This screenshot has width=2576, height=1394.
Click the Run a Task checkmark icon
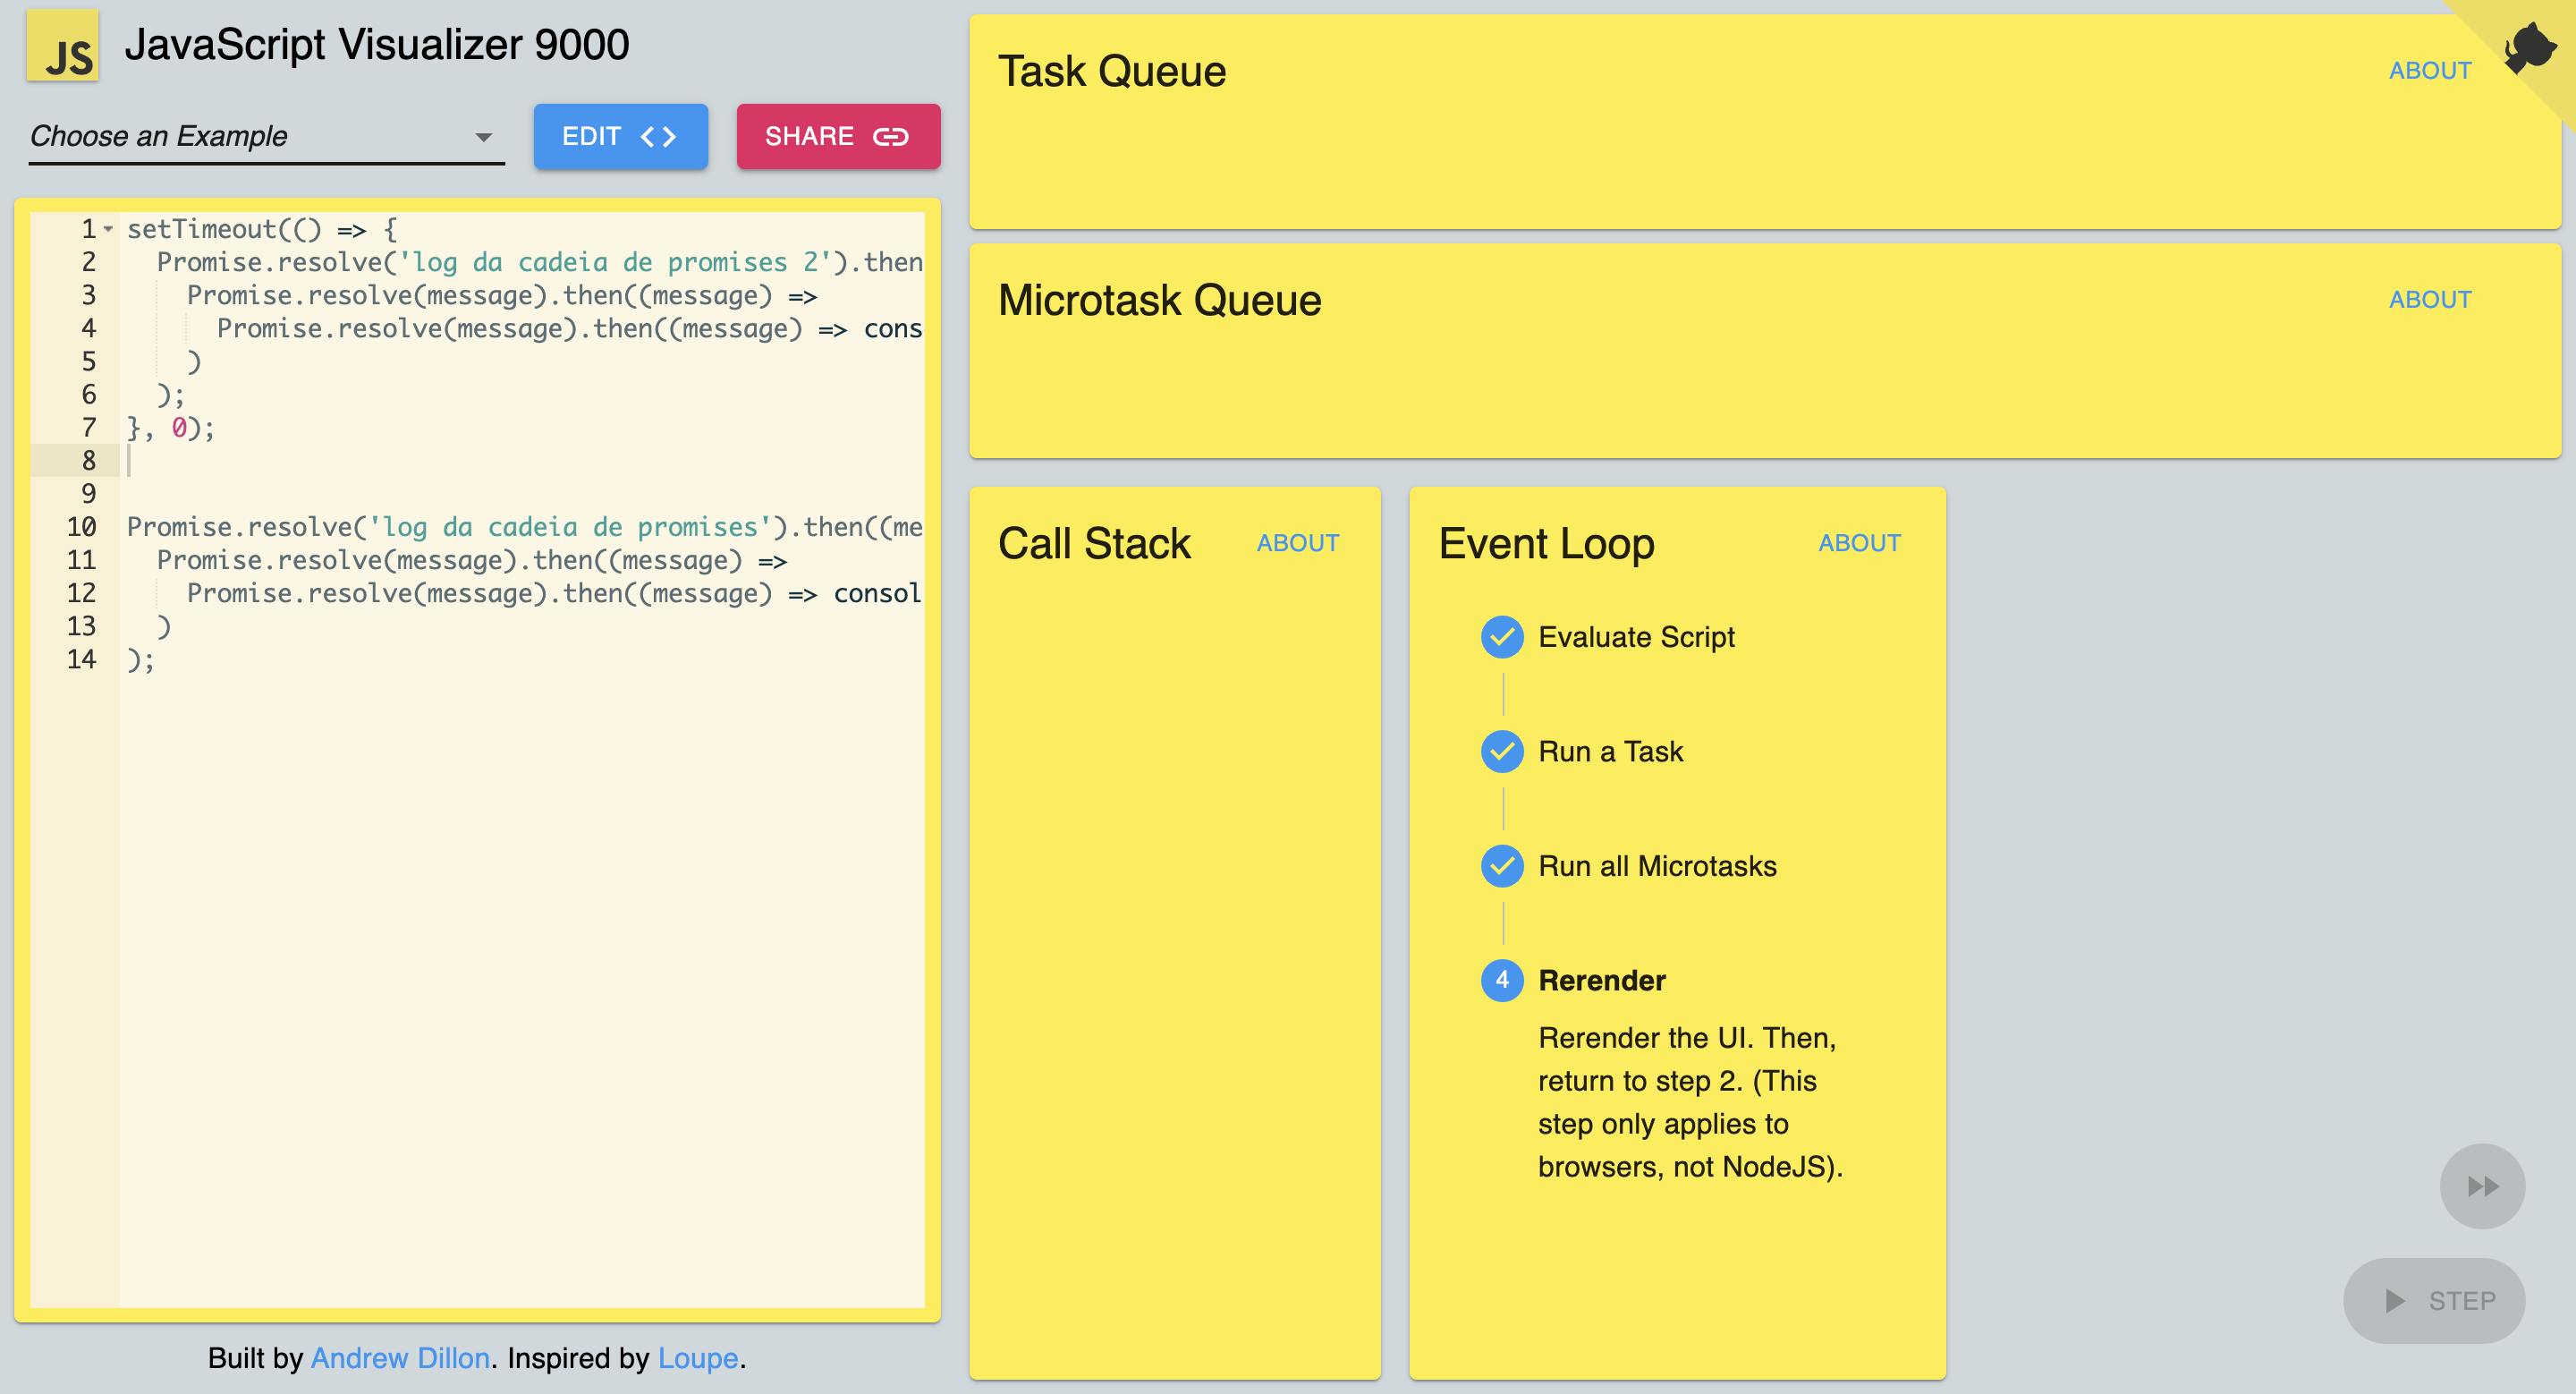click(1502, 752)
